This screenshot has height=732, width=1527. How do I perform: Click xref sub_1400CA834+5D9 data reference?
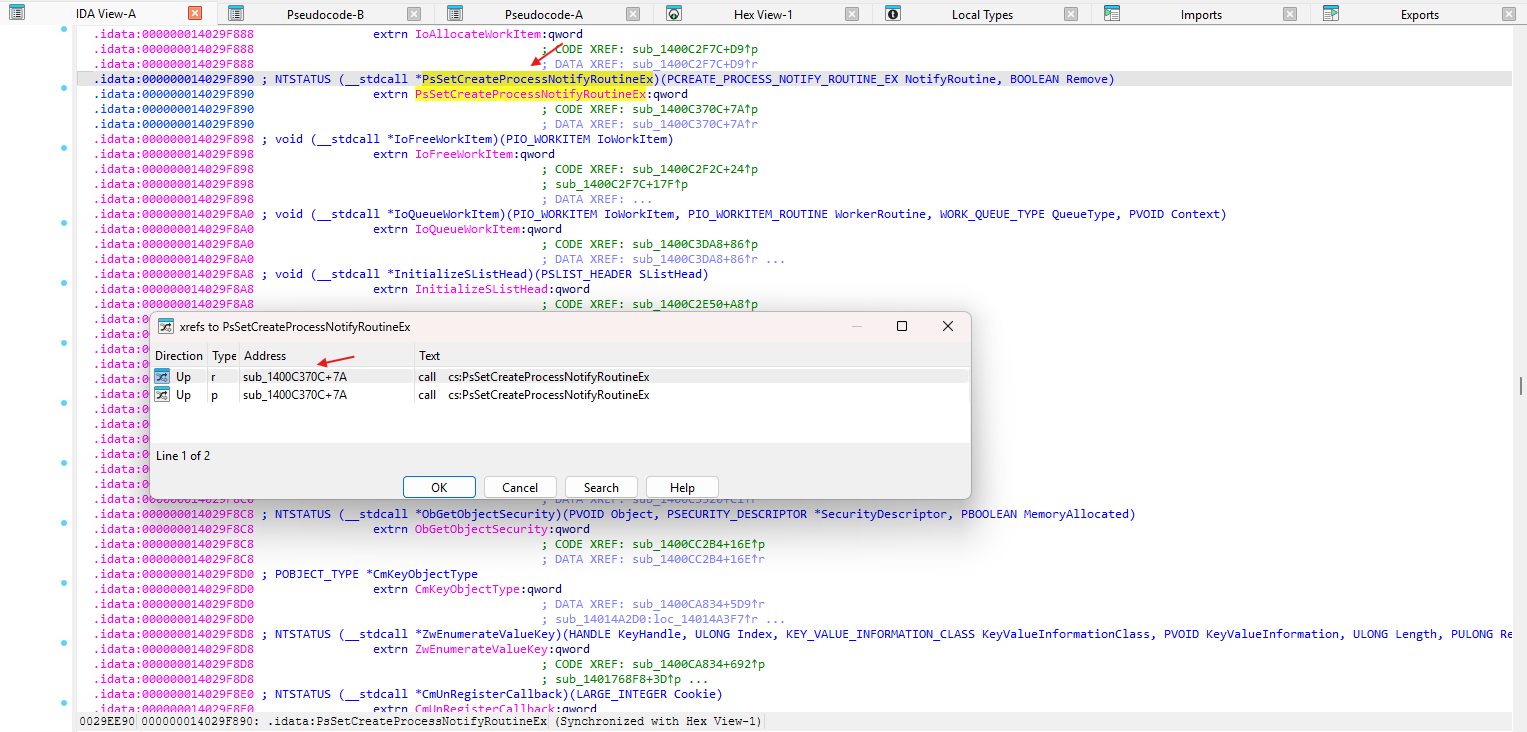(x=698, y=604)
